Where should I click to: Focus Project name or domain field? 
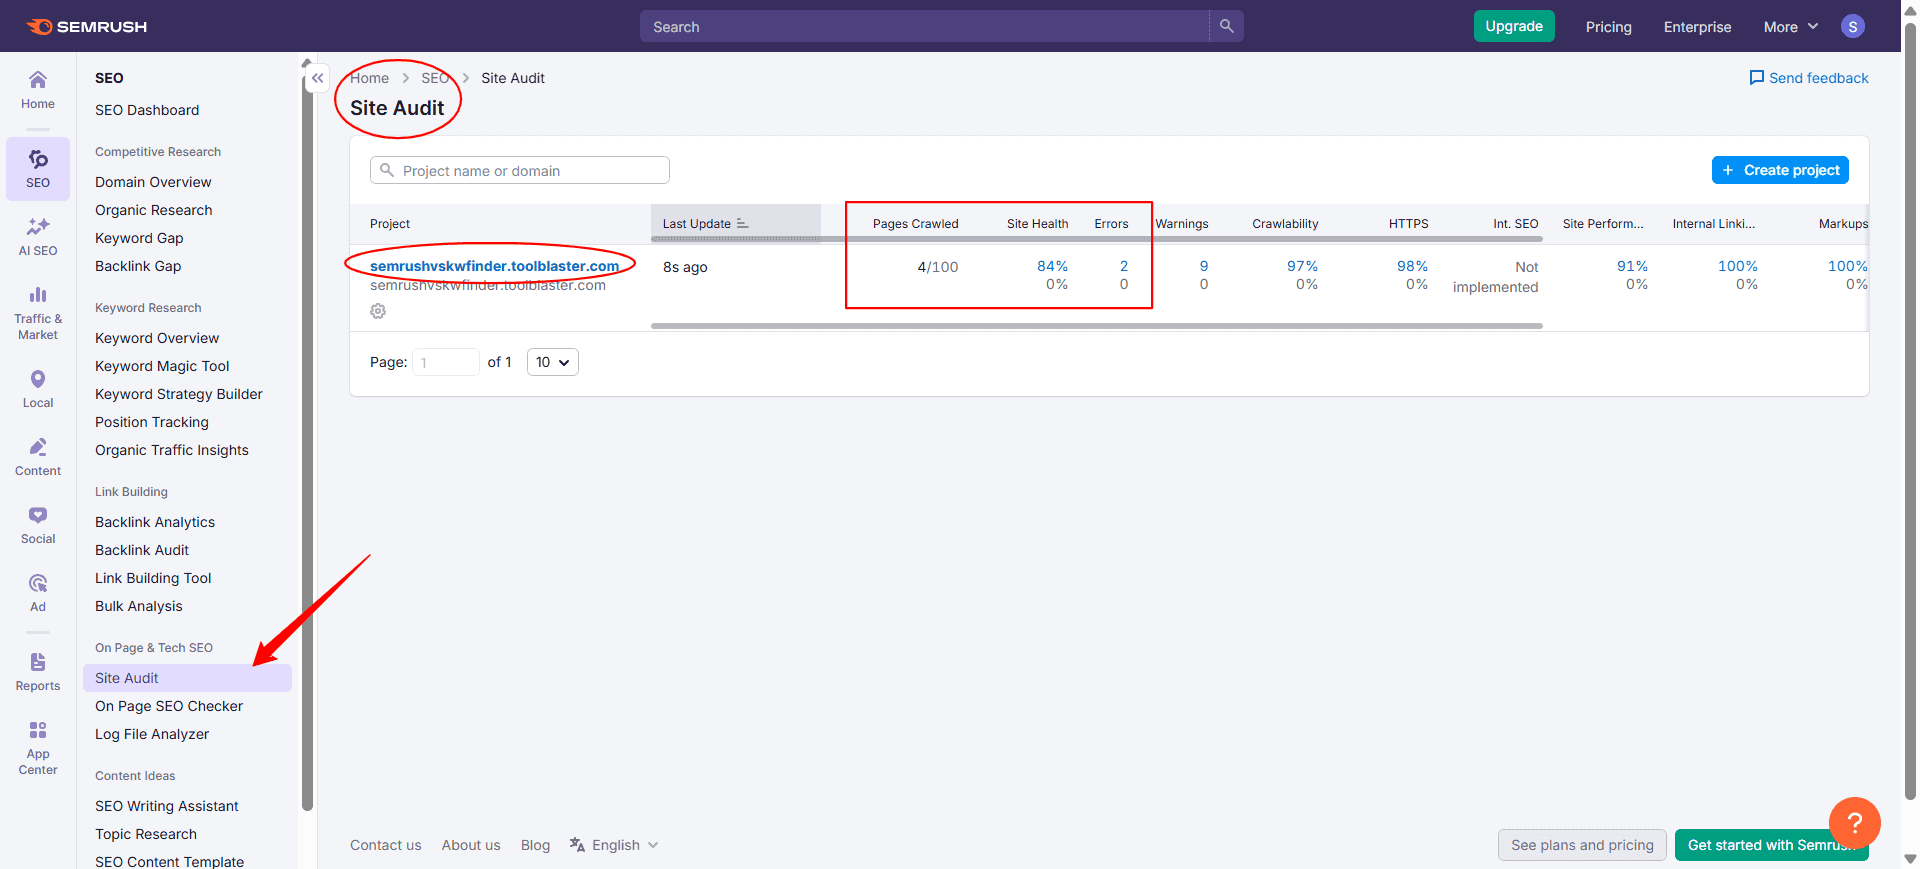(x=520, y=170)
